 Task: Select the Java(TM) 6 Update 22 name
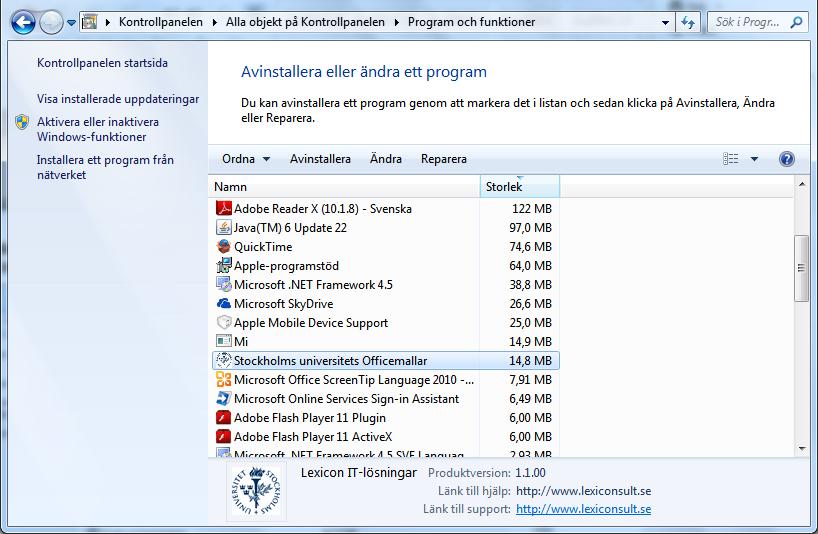tap(290, 228)
